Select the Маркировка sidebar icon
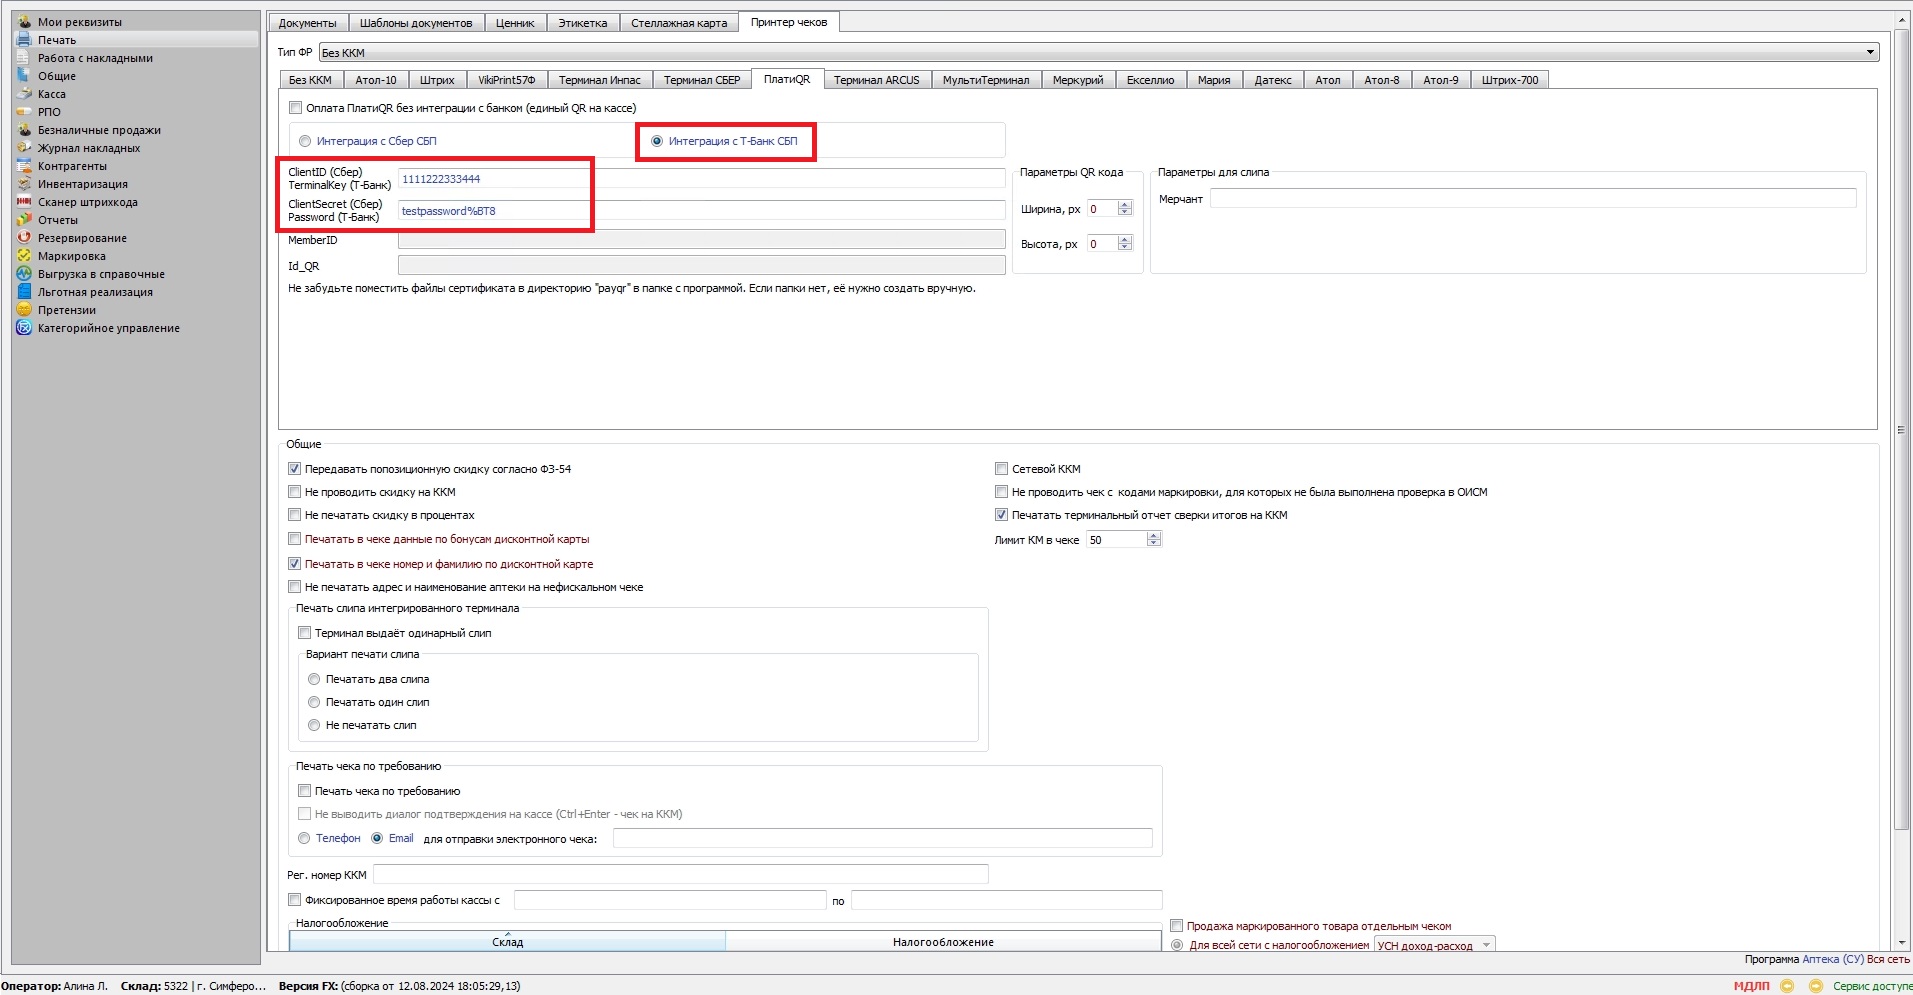The width and height of the screenshot is (1913, 995). coord(24,256)
